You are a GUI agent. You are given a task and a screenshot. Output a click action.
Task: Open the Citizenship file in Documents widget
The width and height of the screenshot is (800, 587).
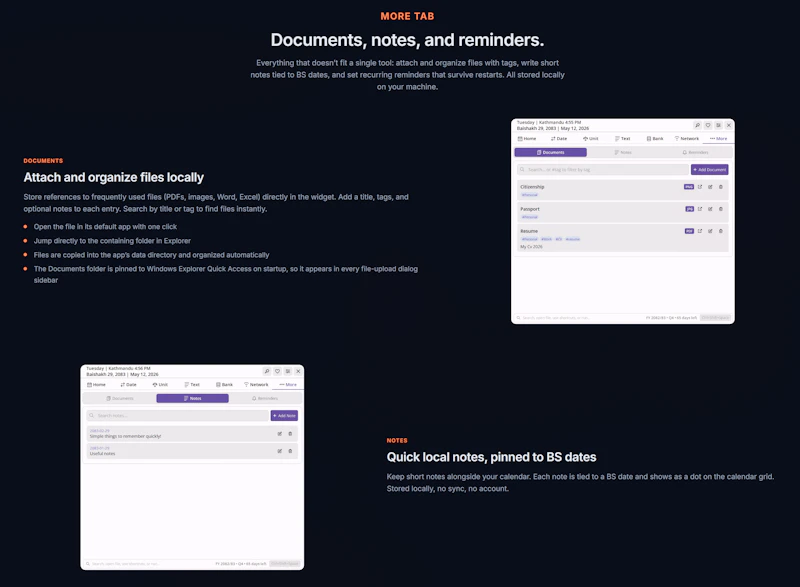(699, 187)
